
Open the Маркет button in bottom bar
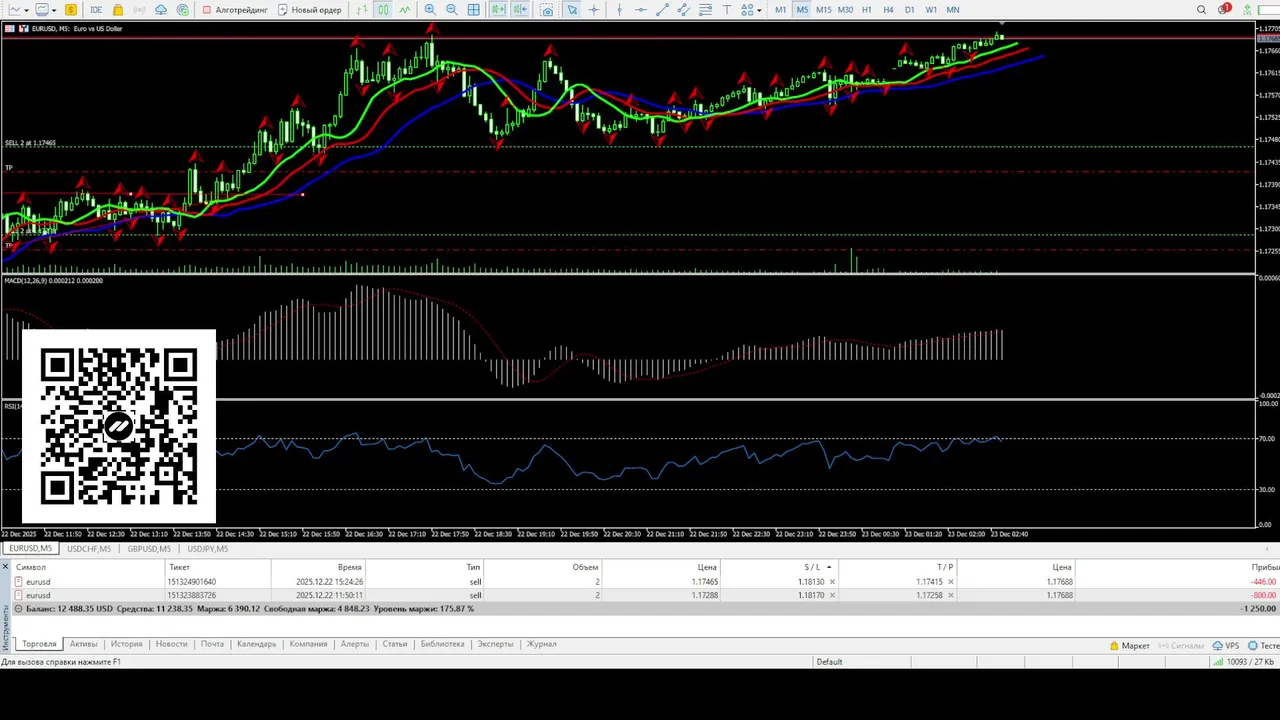pyautogui.click(x=1130, y=646)
